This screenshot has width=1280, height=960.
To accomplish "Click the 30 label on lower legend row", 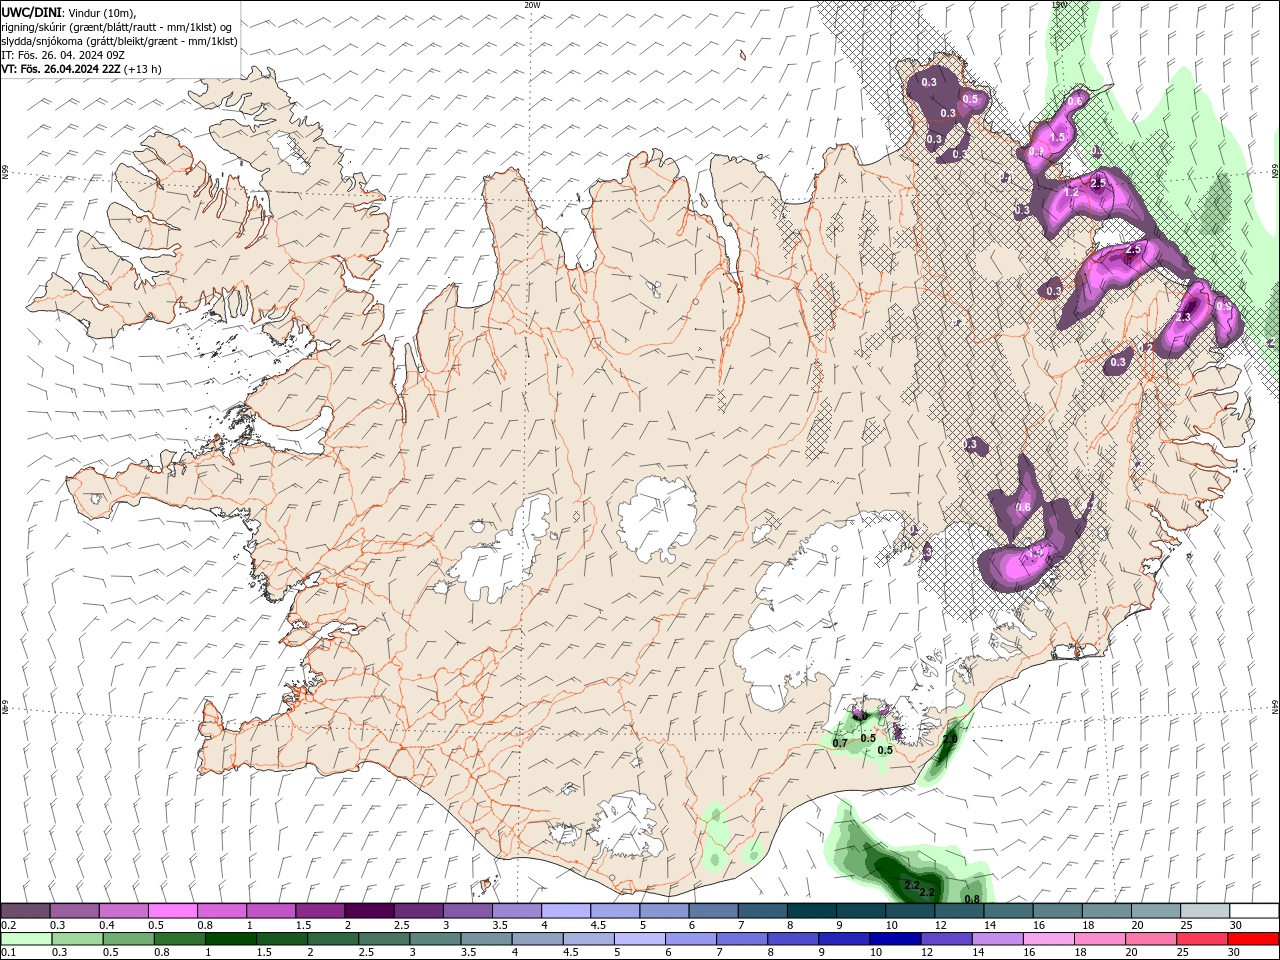I will (1236, 952).
